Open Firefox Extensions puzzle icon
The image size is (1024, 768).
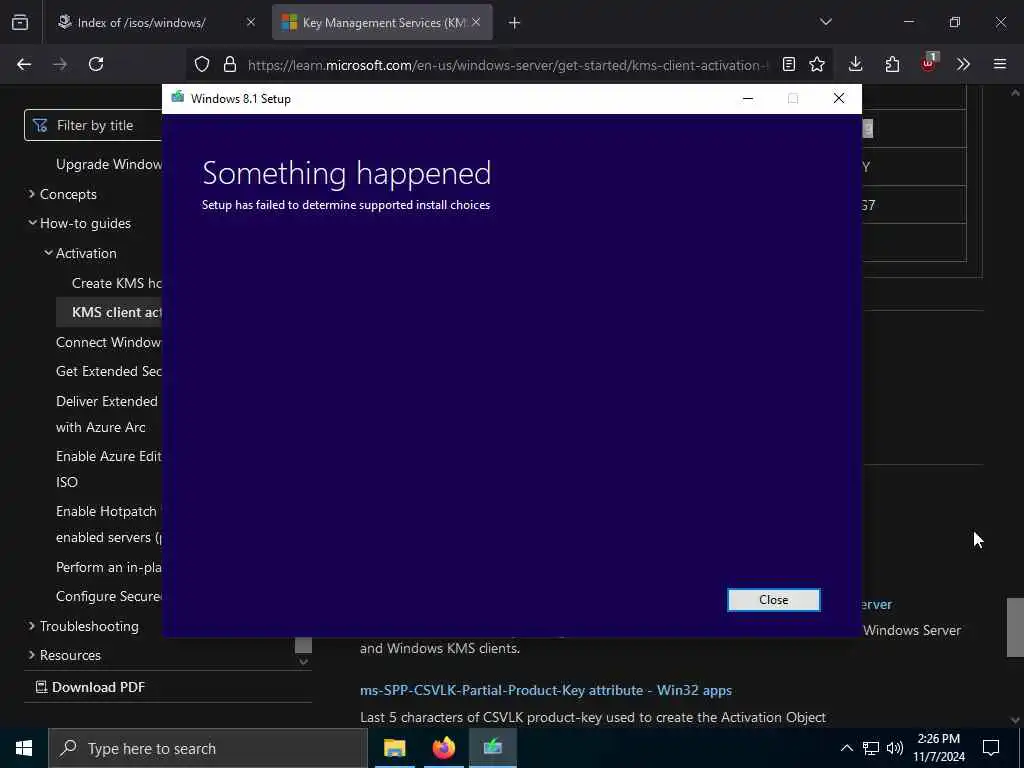click(x=892, y=64)
